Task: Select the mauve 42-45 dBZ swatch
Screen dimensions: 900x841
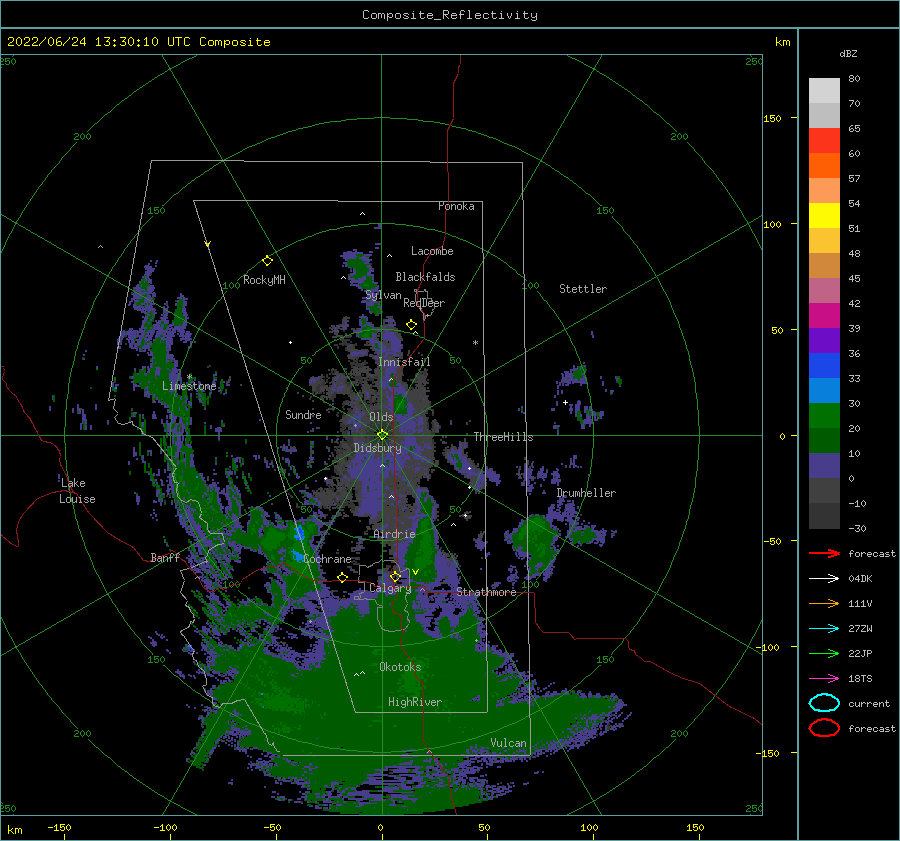Action: (824, 290)
